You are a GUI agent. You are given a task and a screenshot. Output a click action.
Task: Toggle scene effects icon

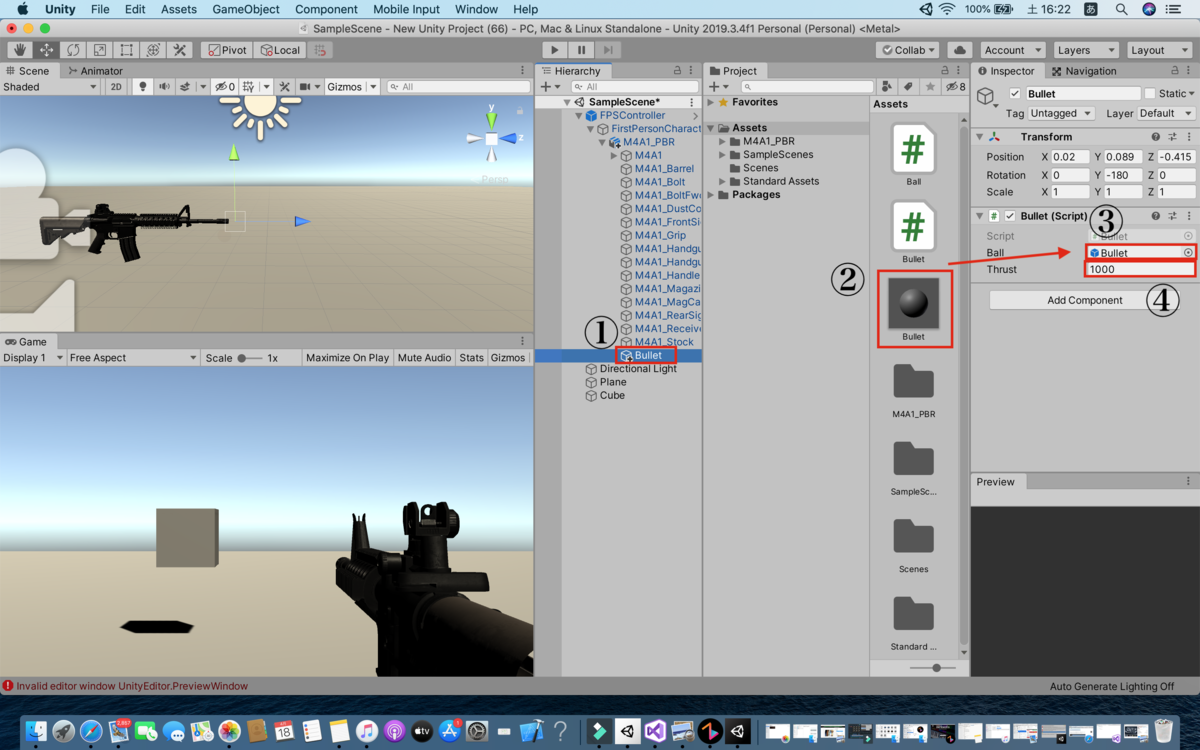click(185, 87)
